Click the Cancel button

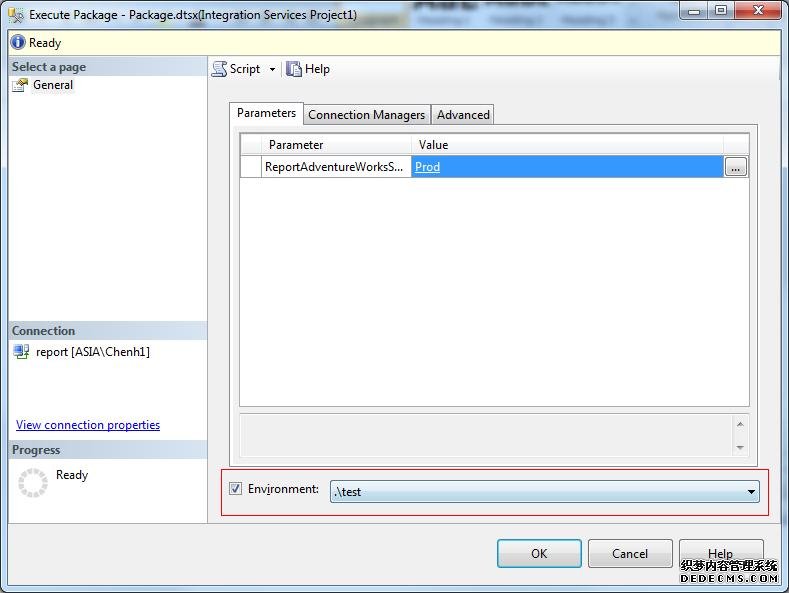pyautogui.click(x=629, y=553)
